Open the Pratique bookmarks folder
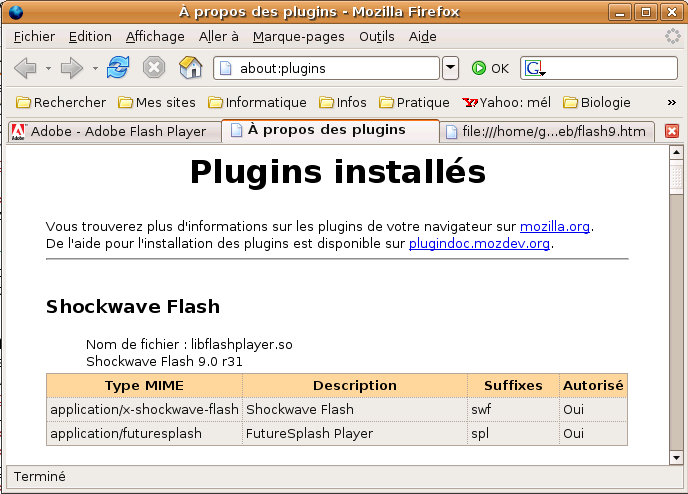Image resolution: width=688 pixels, height=494 pixels. (x=414, y=102)
